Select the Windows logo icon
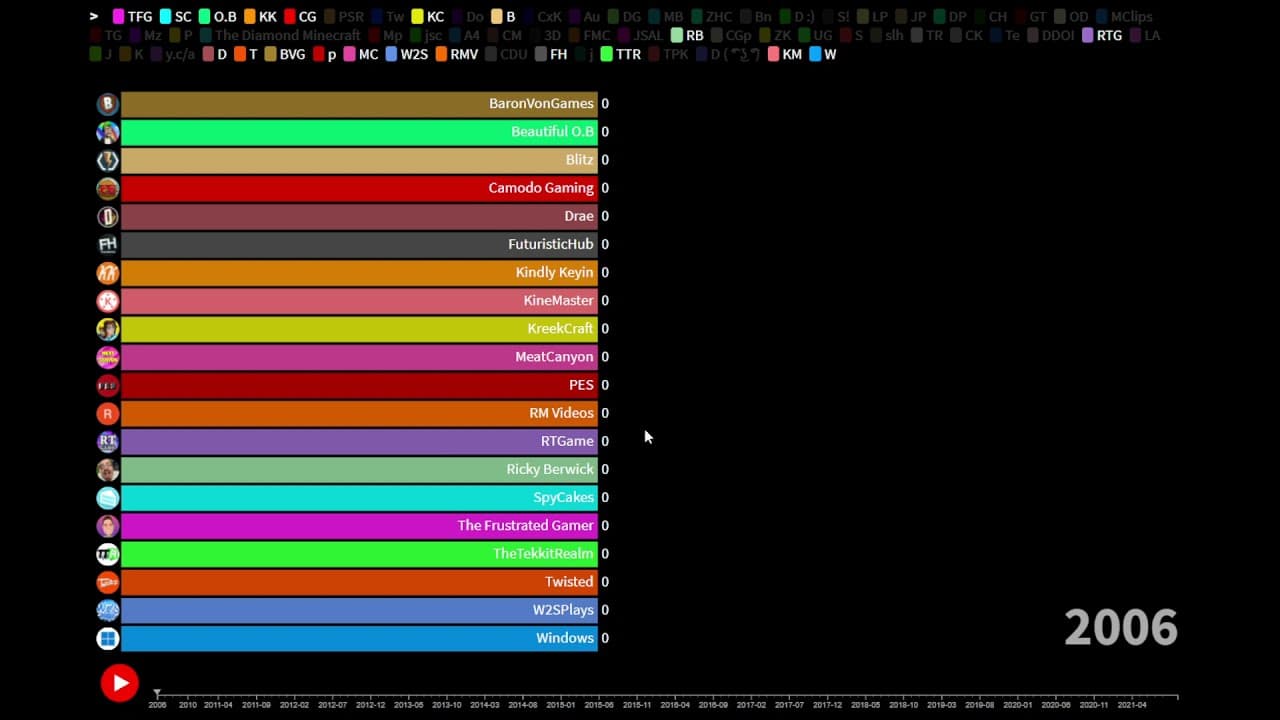Screen dimensions: 1280x720 [x=108, y=638]
